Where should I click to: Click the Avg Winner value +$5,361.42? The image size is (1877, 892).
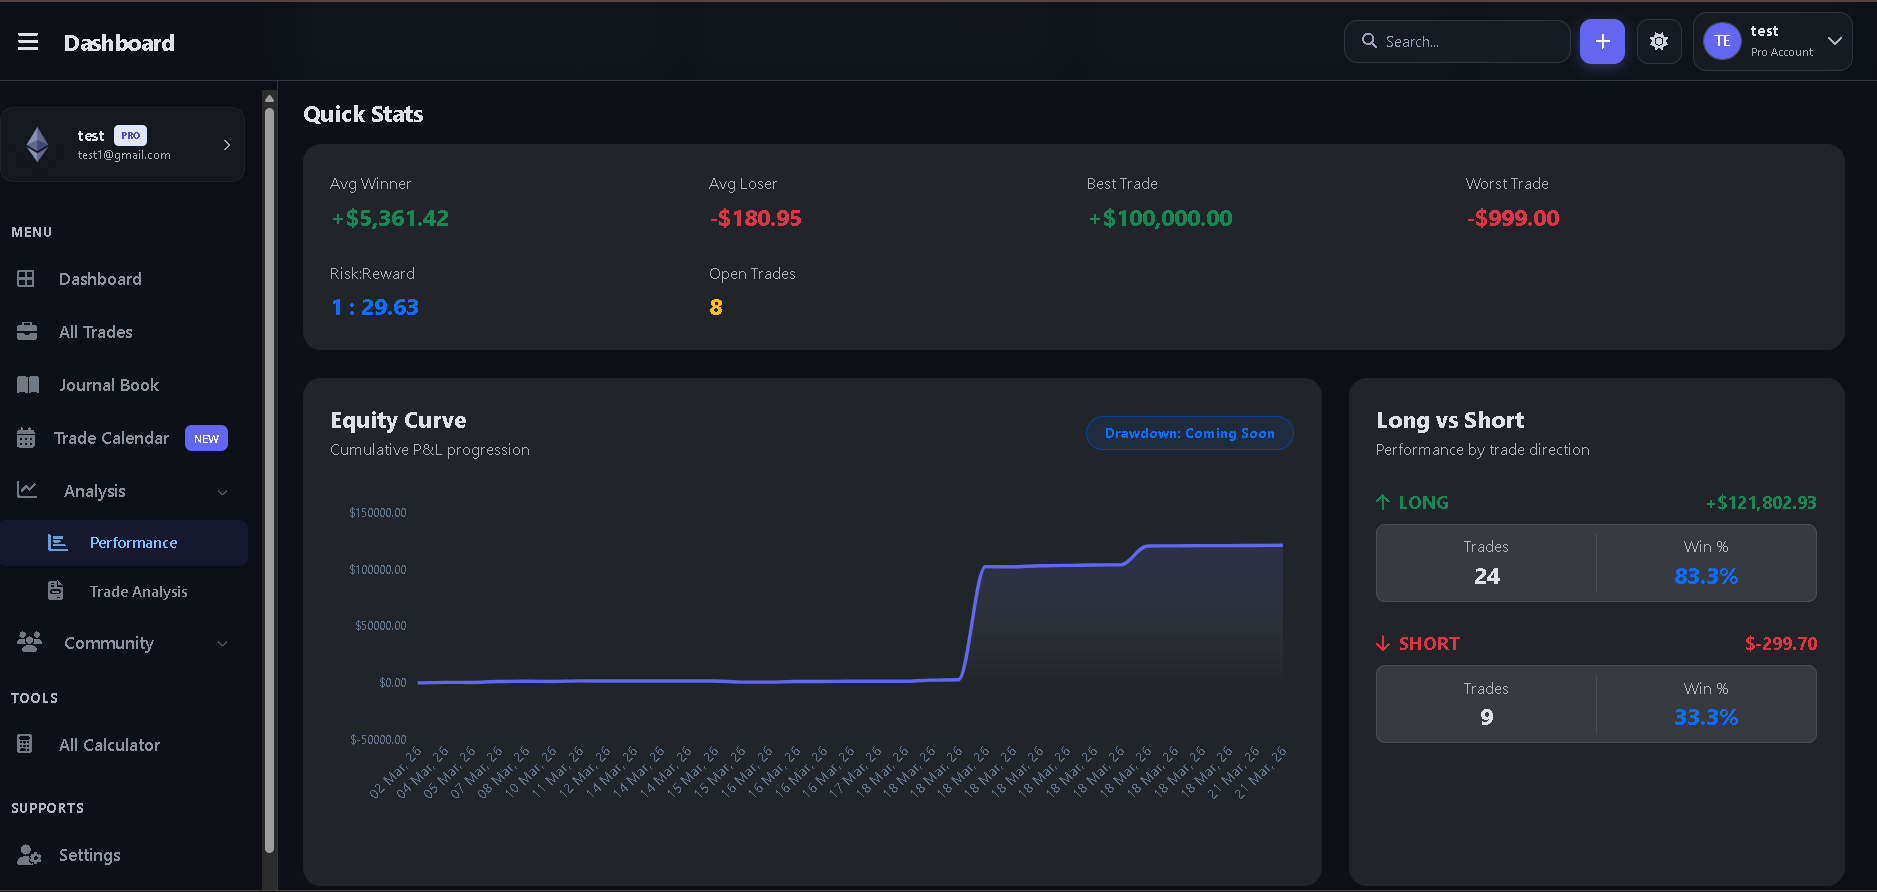(390, 218)
